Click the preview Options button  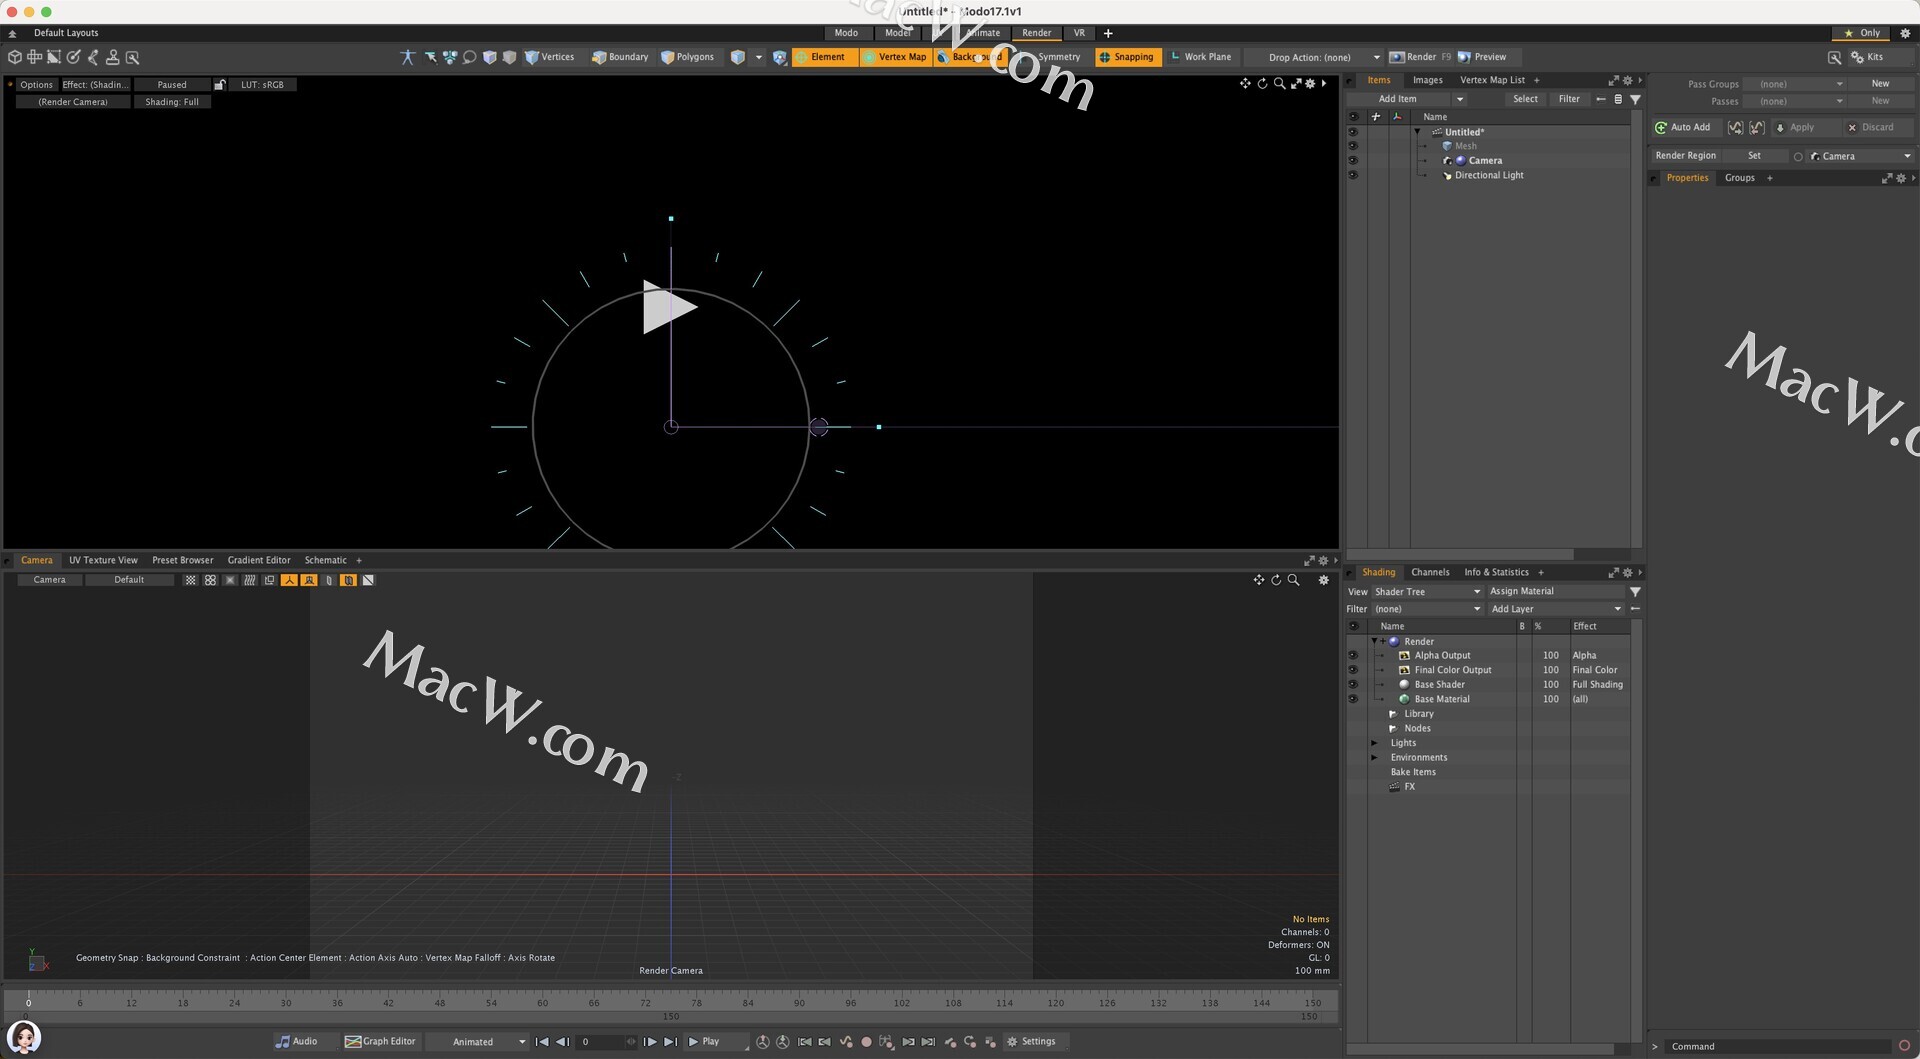[x=36, y=85]
